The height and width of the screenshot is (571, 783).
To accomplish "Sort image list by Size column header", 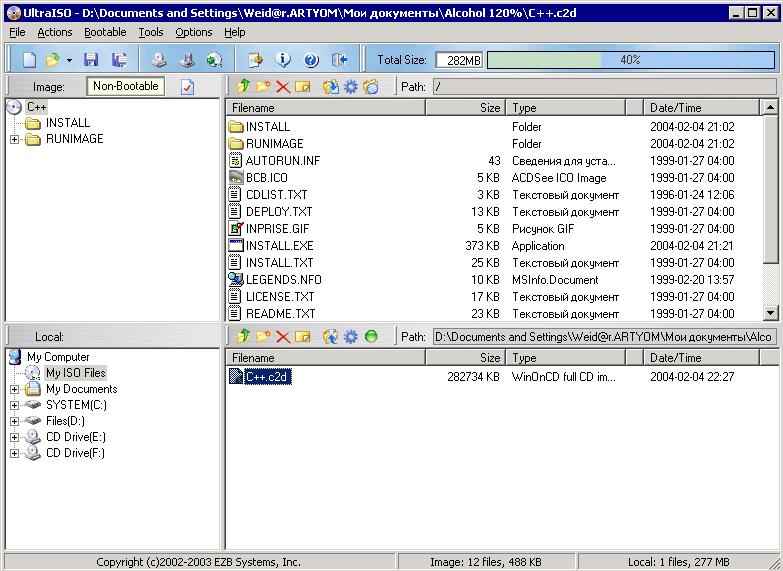I will point(465,108).
